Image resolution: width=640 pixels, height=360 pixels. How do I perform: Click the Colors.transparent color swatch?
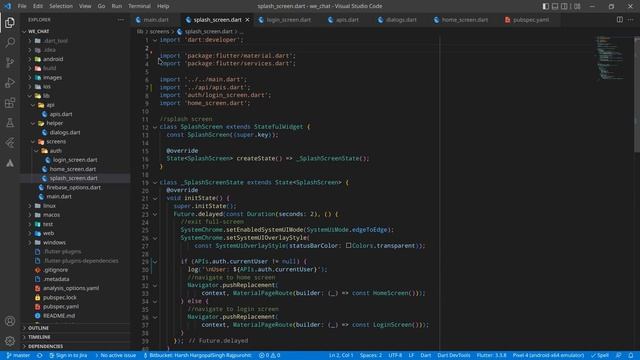pyautogui.click(x=349, y=245)
